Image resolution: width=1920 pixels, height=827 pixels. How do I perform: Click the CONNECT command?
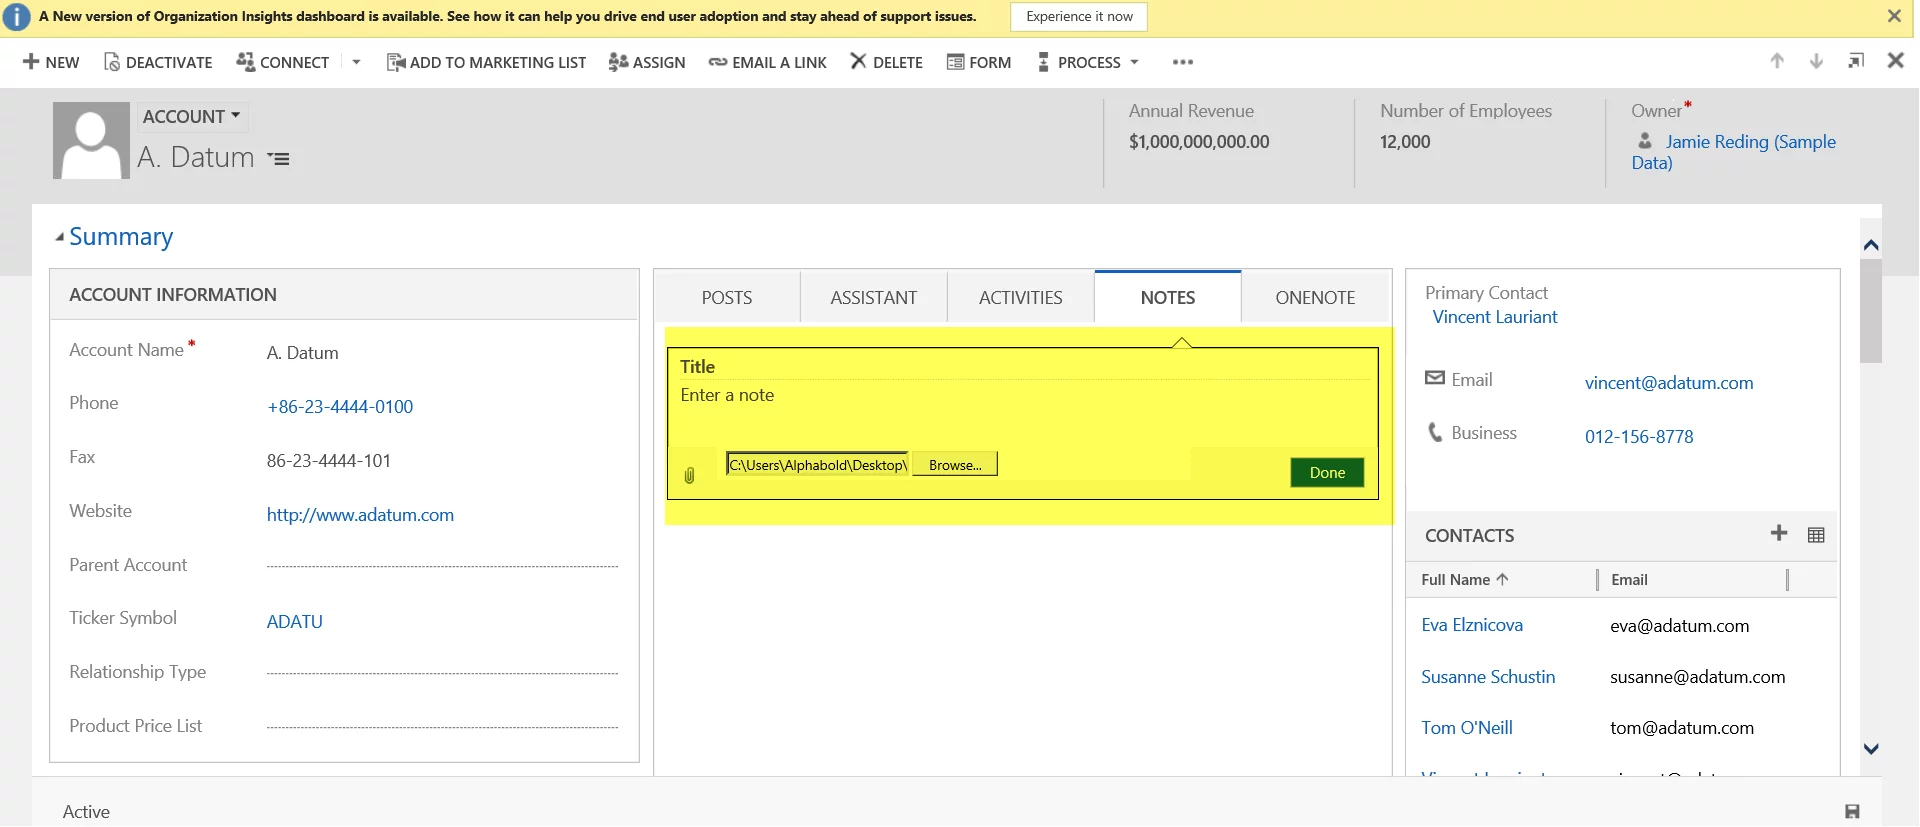[283, 62]
